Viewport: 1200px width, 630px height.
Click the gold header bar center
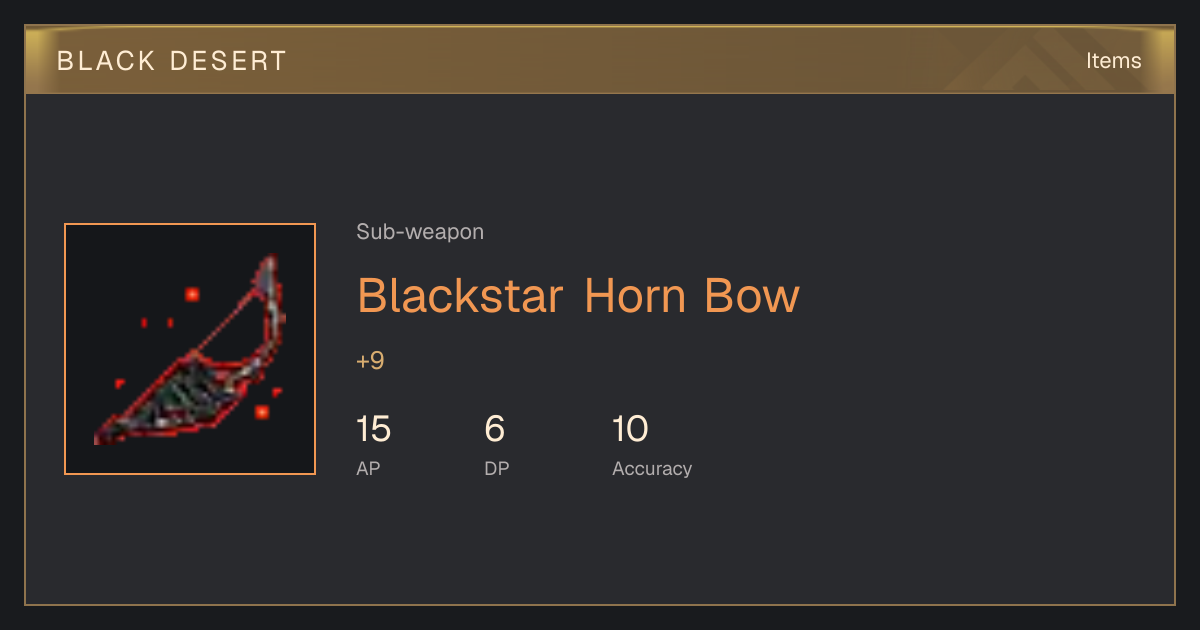600,60
